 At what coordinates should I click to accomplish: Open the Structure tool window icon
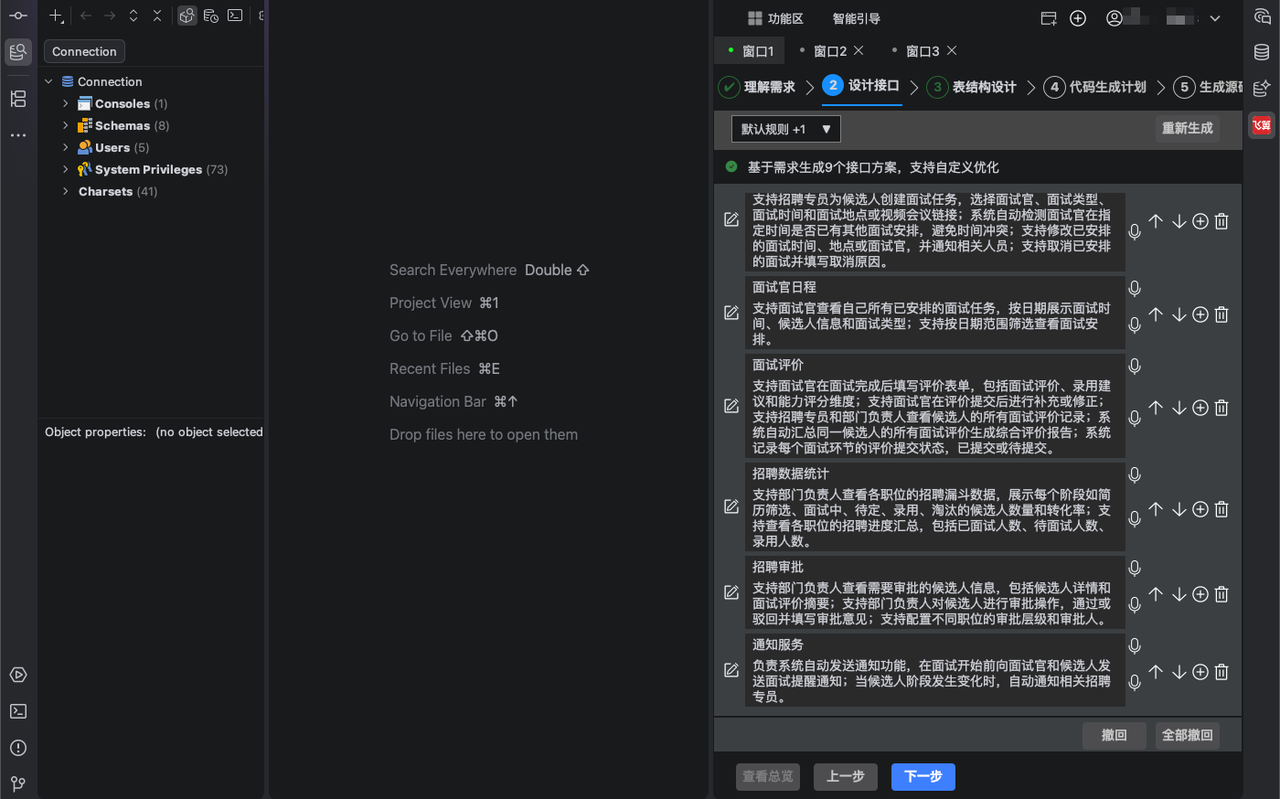pyautogui.click(x=18, y=99)
